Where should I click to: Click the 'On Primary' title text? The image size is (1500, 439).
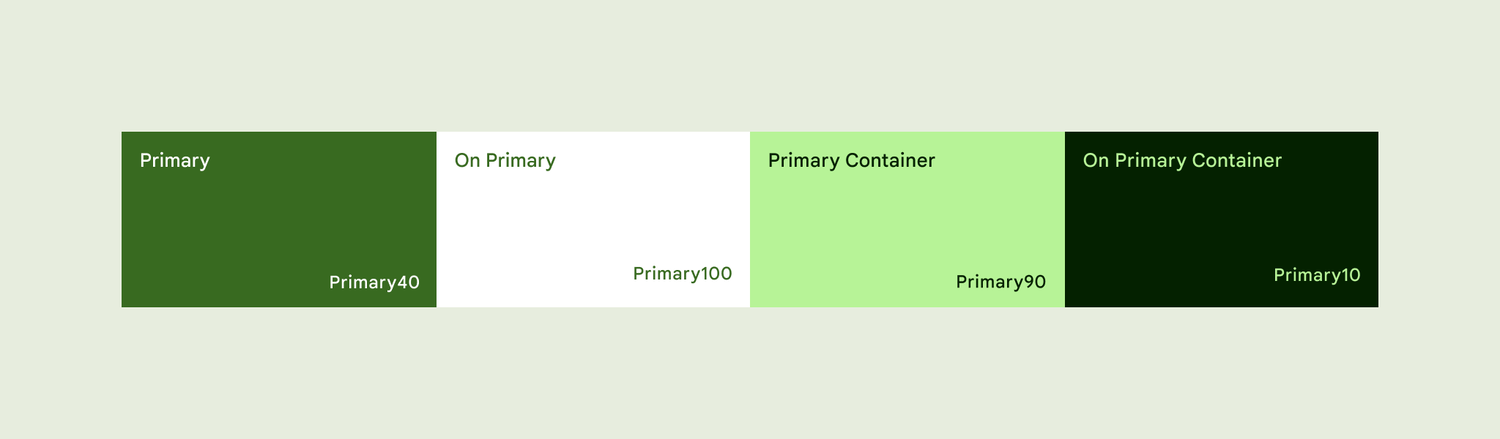click(505, 161)
